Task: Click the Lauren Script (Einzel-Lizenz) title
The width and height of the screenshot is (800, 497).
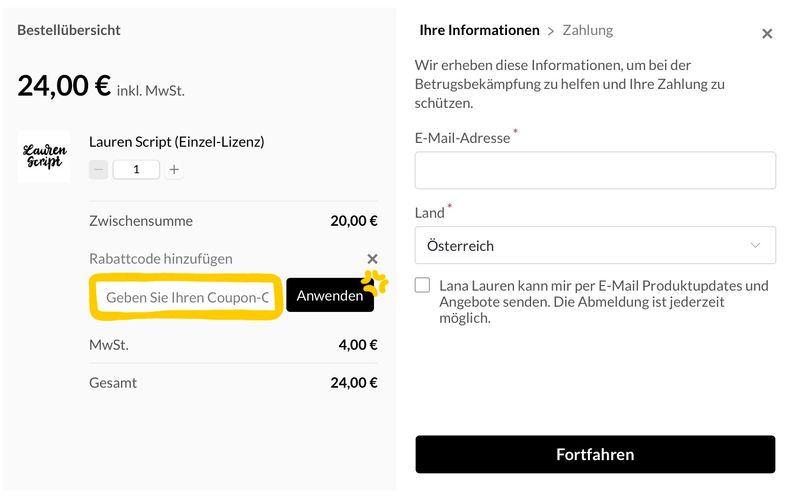Action: tap(176, 142)
